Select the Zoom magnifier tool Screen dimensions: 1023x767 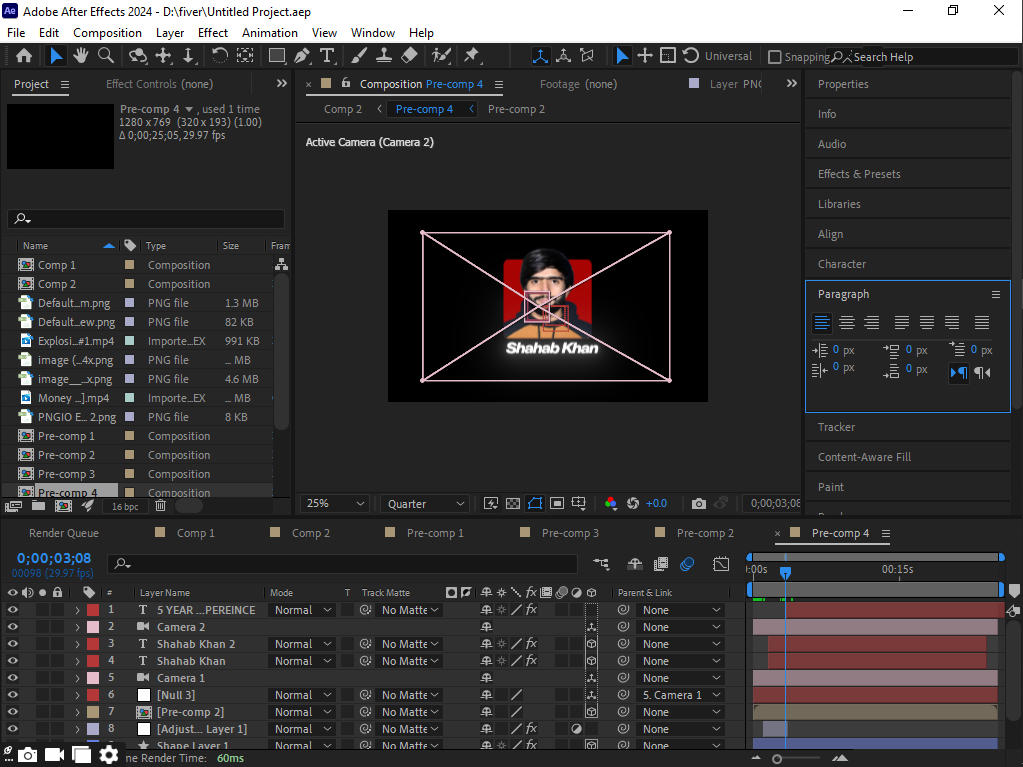tap(105, 56)
